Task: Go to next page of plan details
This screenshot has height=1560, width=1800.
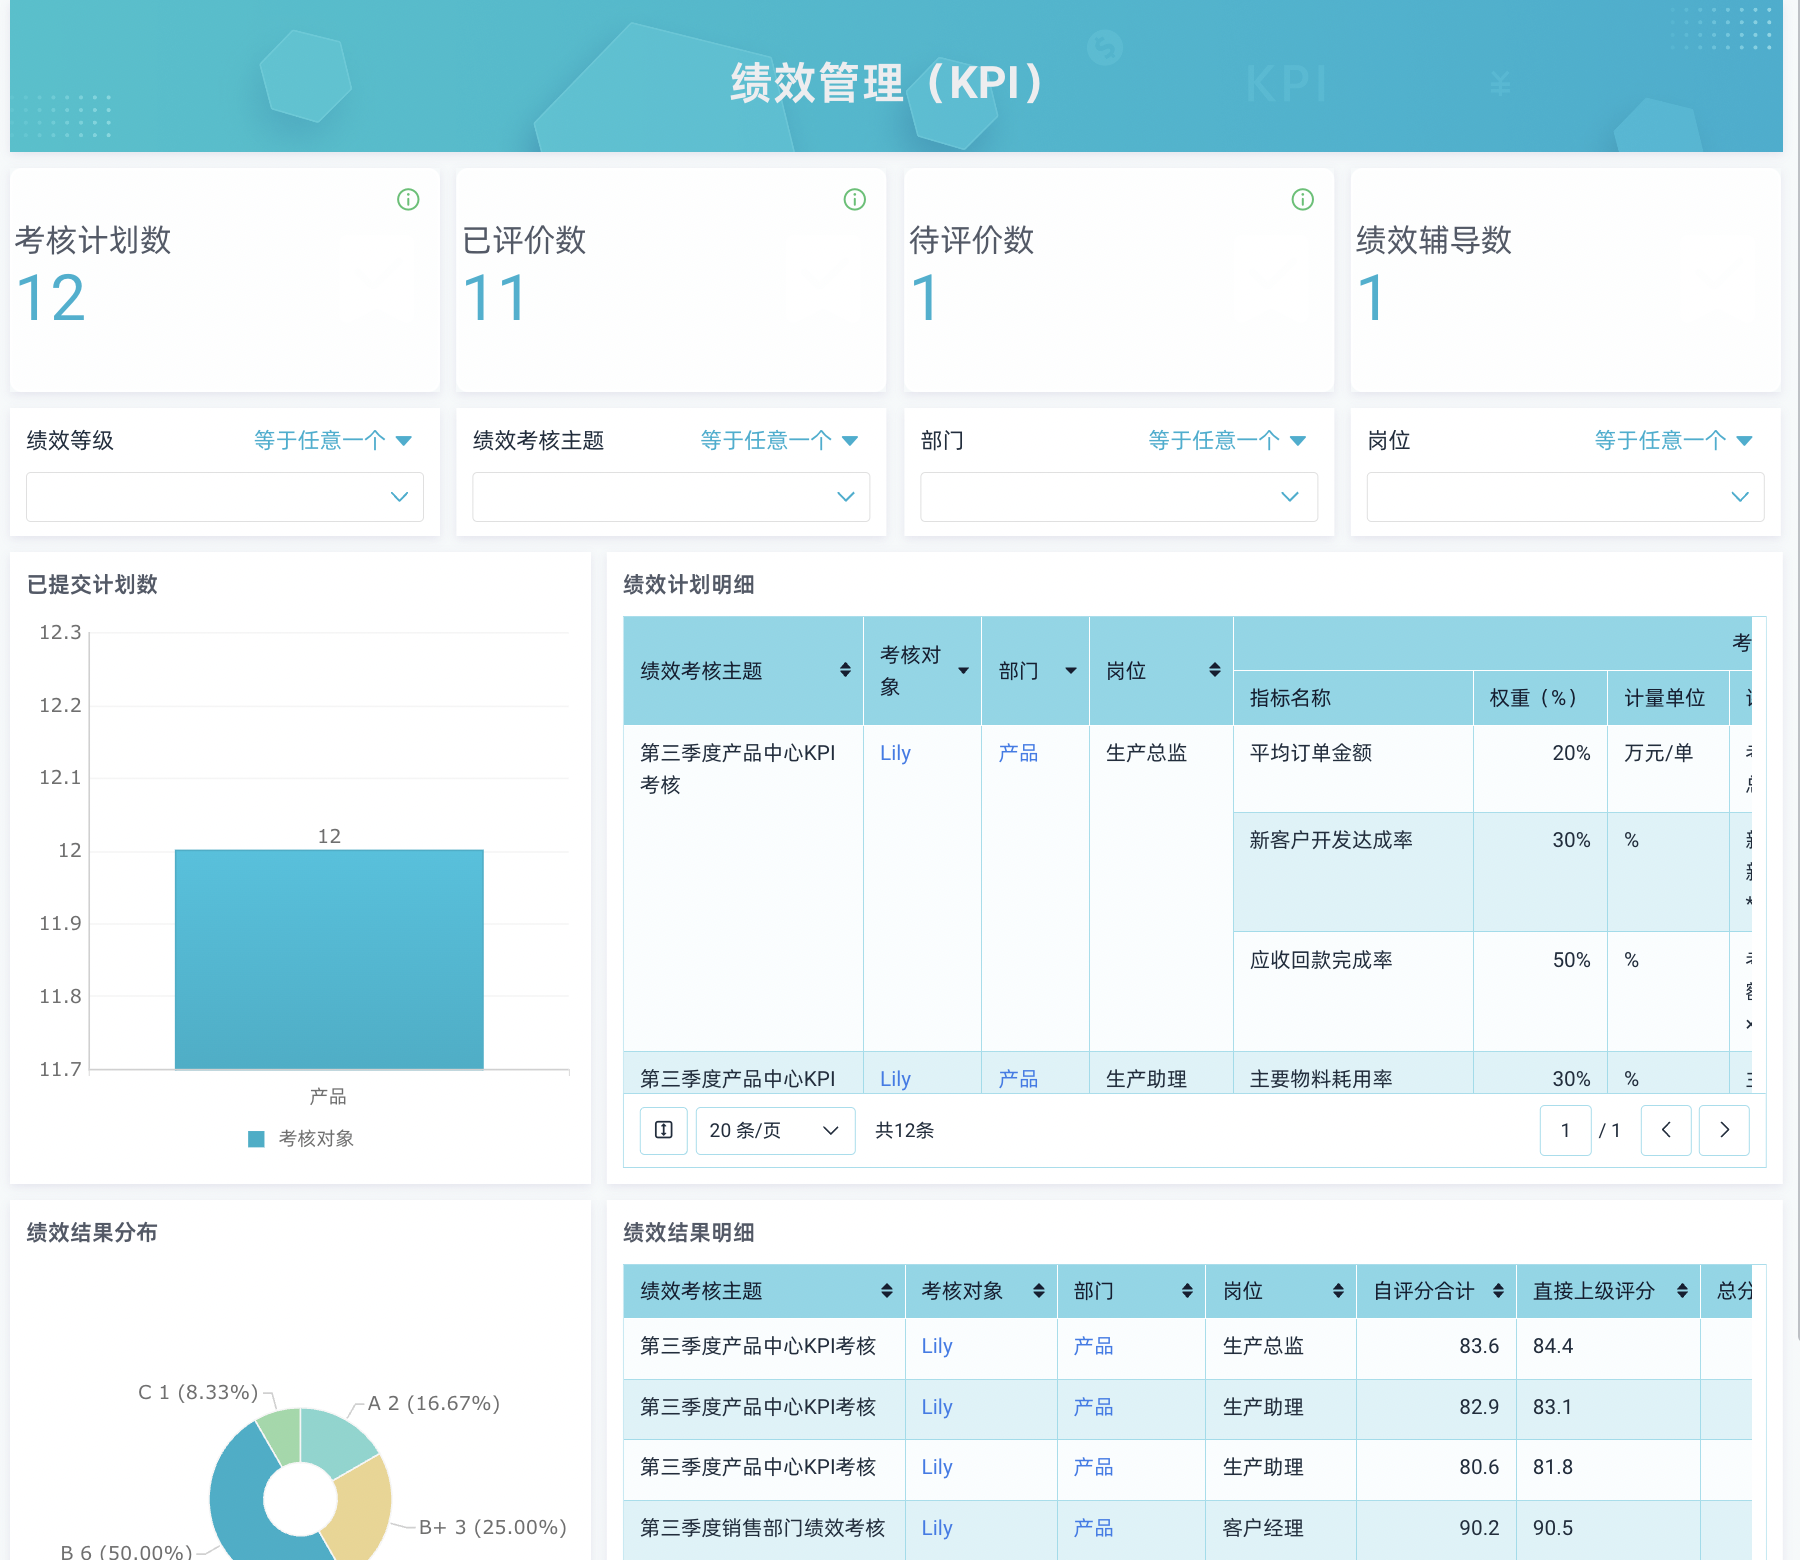Action: point(1724,1130)
